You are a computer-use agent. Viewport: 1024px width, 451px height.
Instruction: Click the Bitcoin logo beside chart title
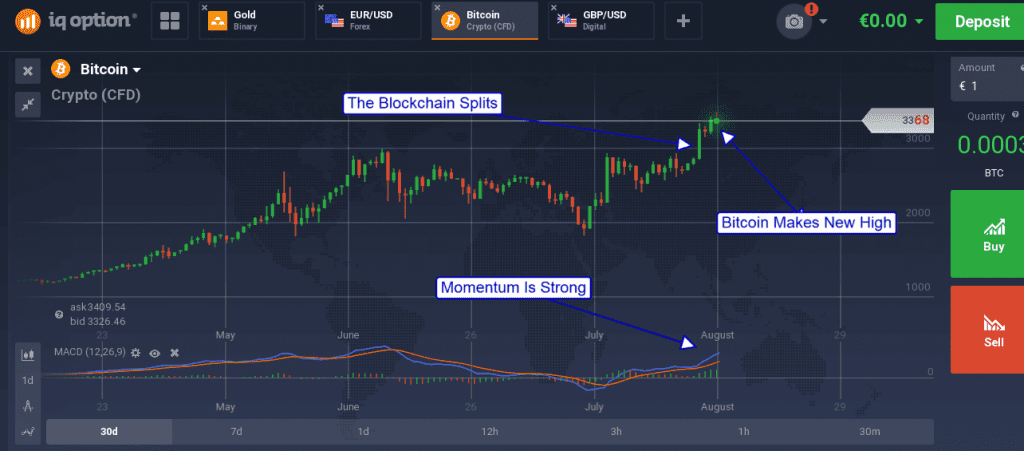61,69
